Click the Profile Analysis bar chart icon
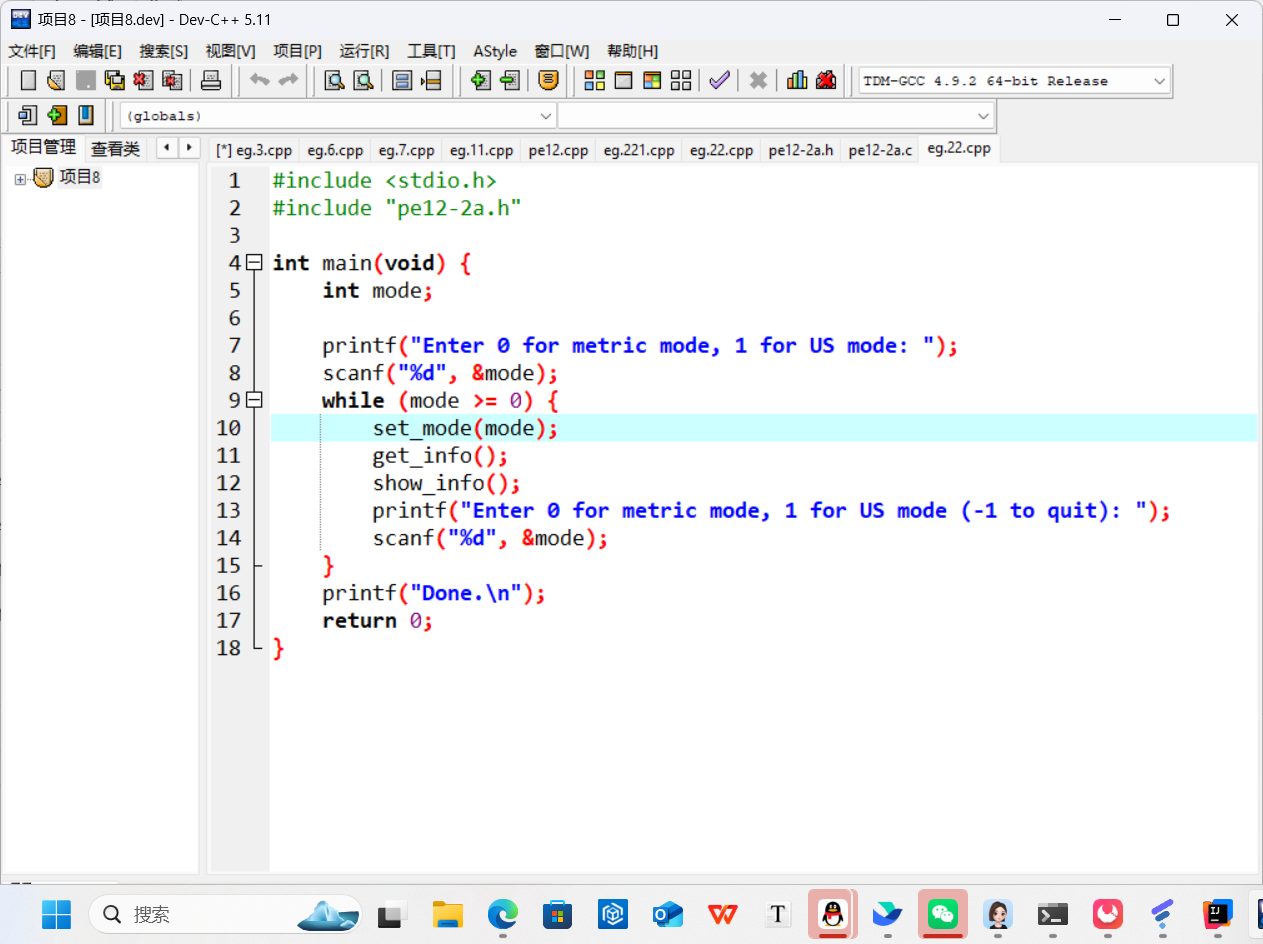This screenshot has height=944, width=1263. tap(797, 81)
